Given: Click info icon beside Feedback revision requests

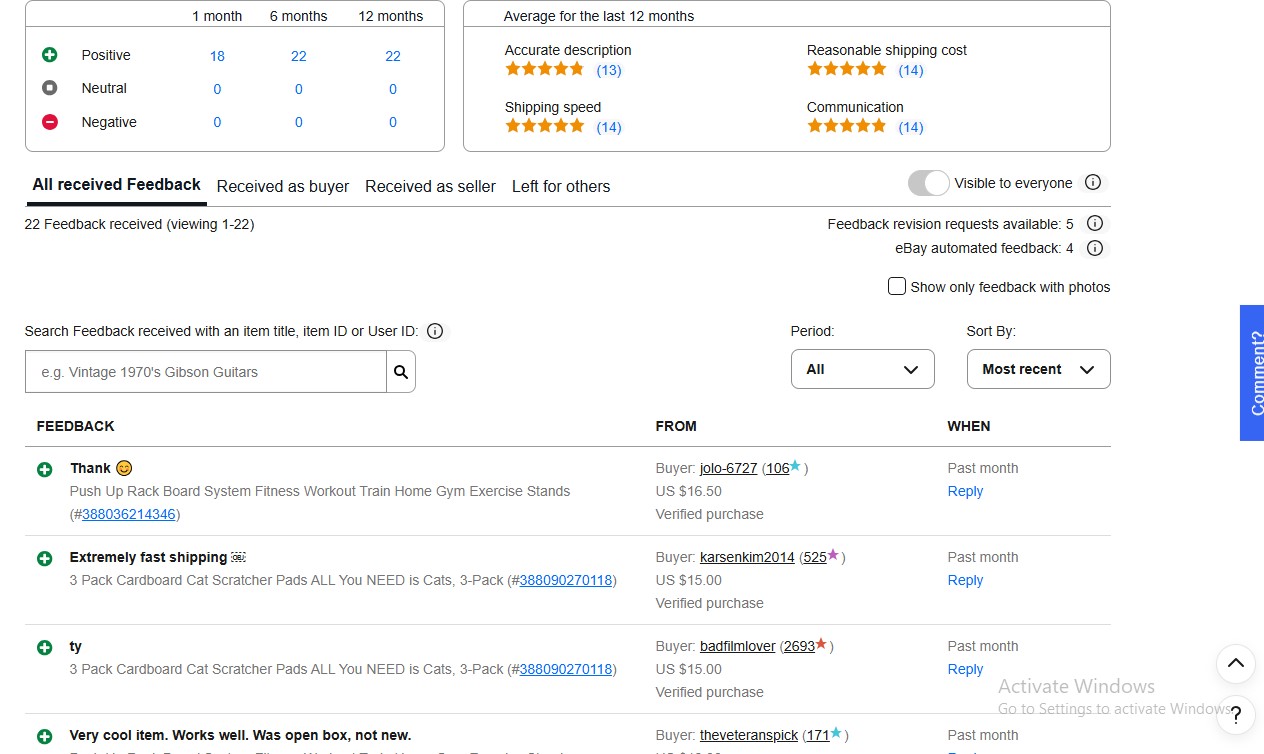Looking at the screenshot, I should pos(1095,224).
